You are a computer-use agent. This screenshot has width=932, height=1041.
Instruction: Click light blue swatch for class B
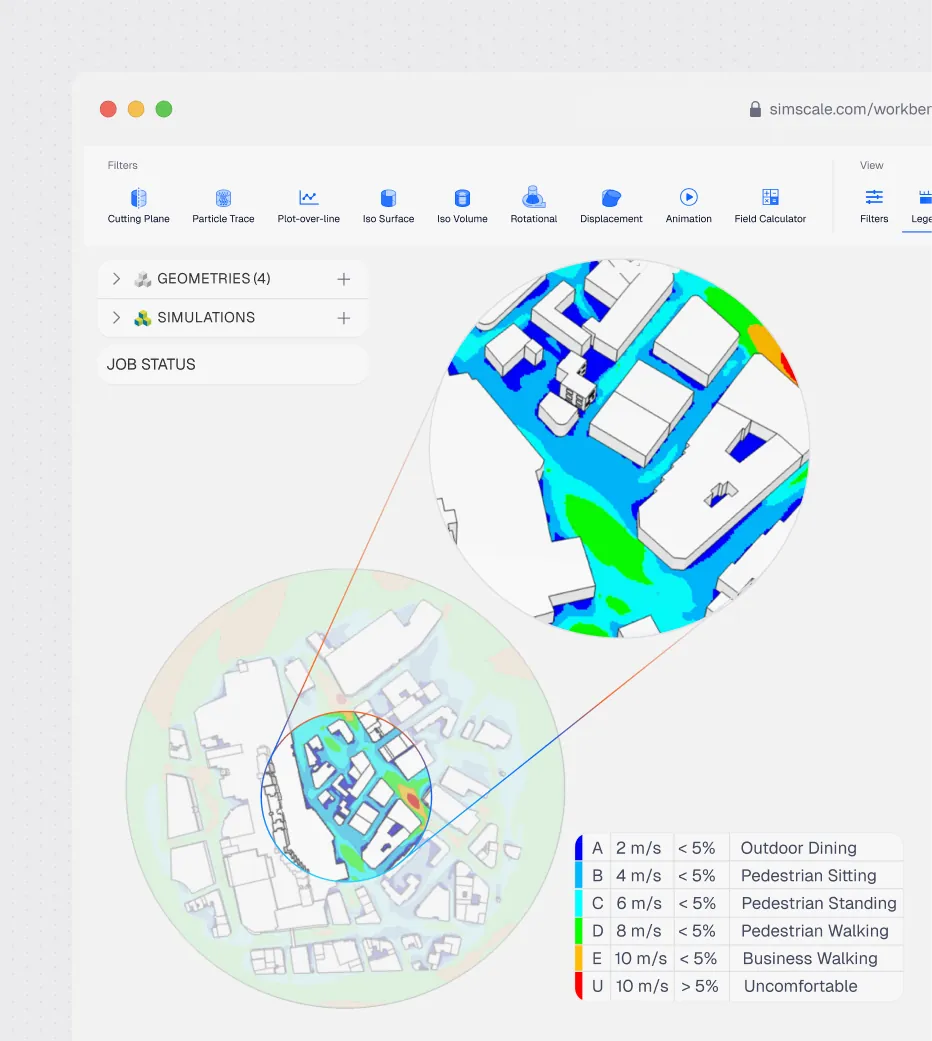tap(579, 875)
